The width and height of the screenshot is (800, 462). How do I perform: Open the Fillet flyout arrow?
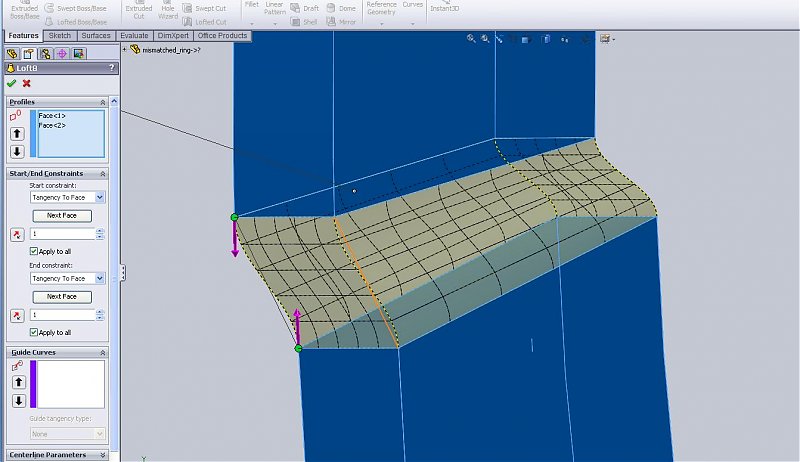[x=252, y=24]
